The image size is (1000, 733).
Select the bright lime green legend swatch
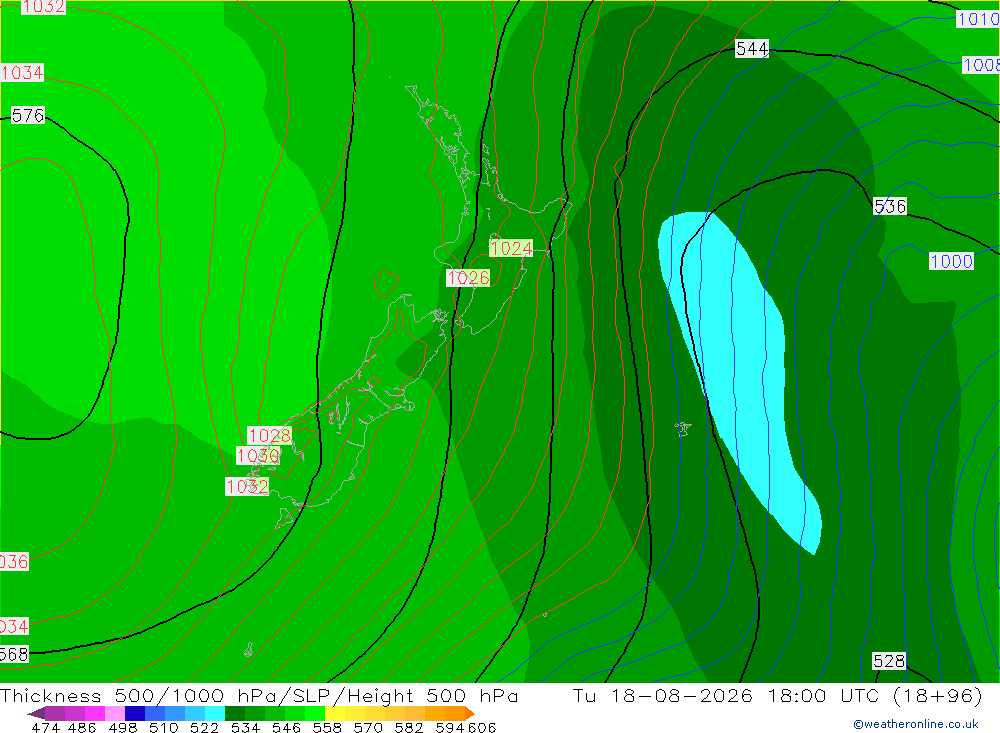click(315, 713)
